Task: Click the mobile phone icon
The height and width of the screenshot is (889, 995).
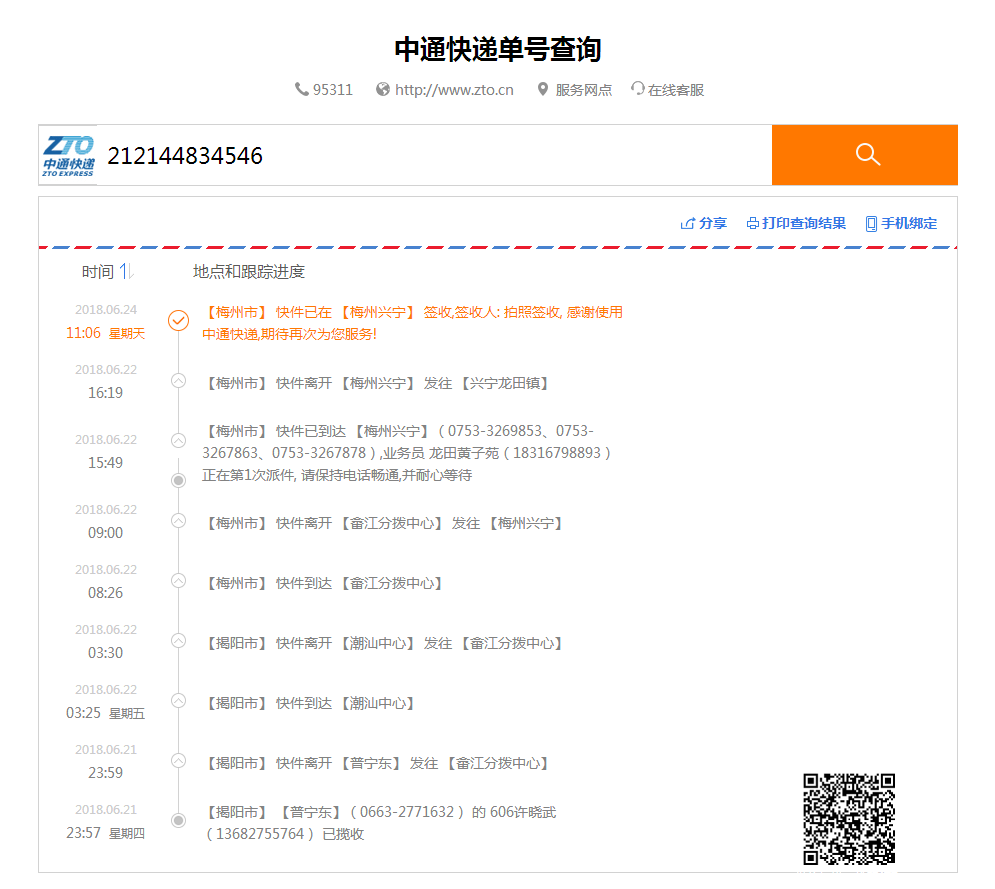Action: tap(871, 224)
